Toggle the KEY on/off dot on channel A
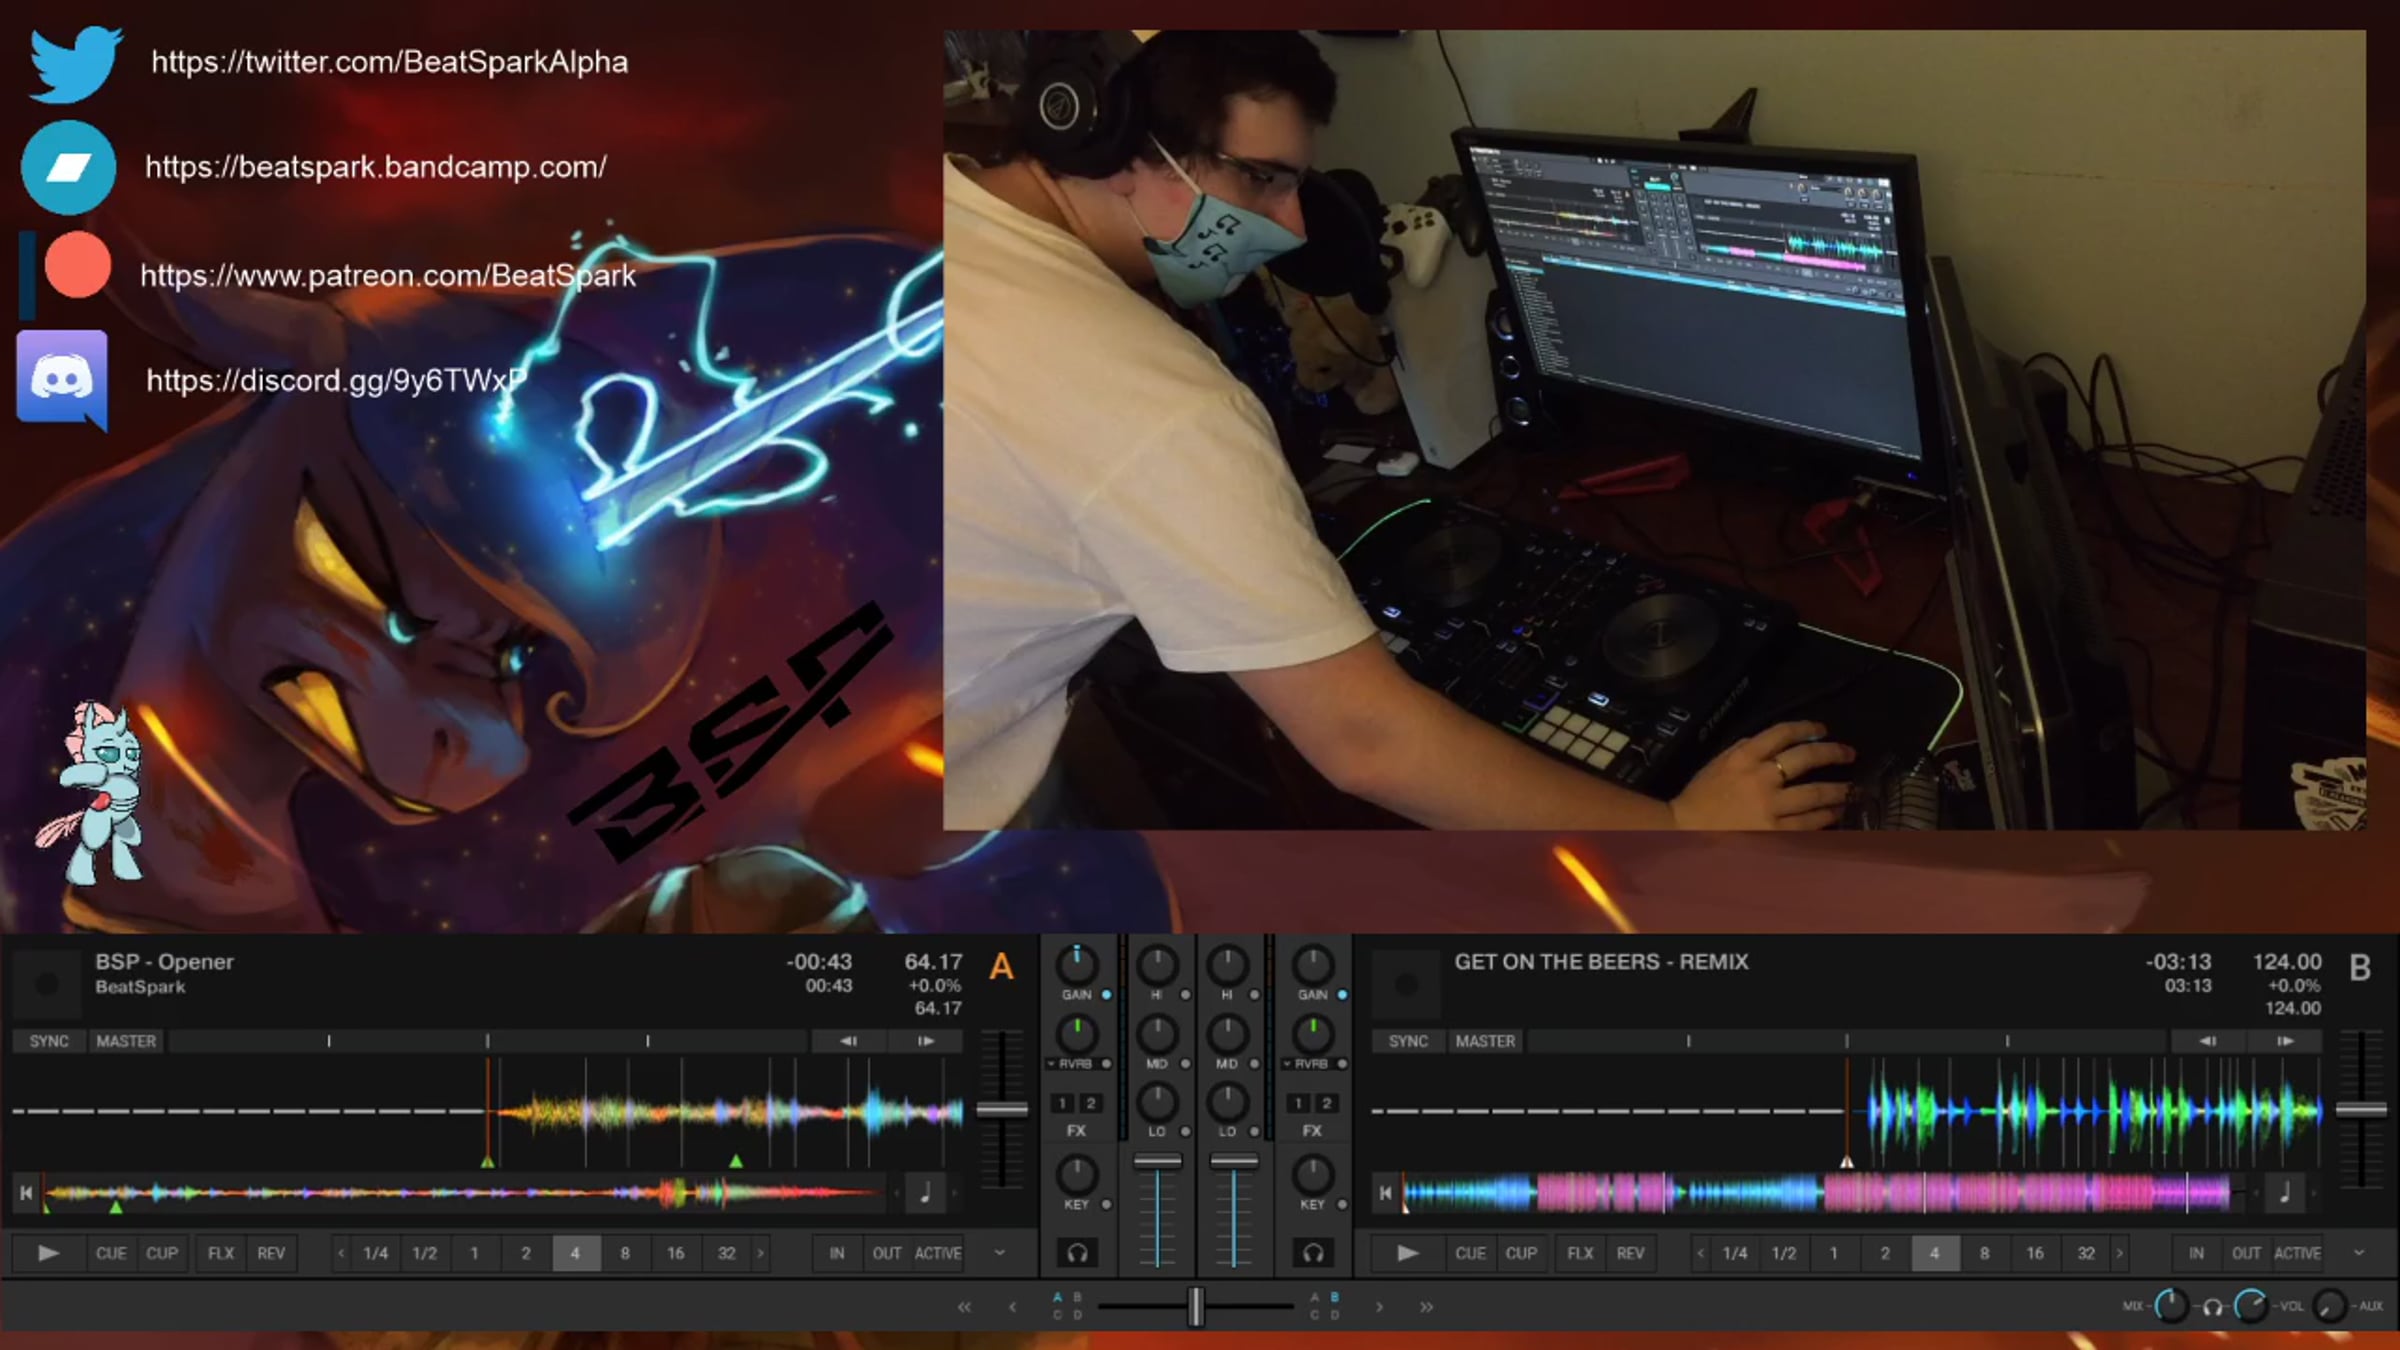This screenshot has width=2400, height=1350. 1106,1205
